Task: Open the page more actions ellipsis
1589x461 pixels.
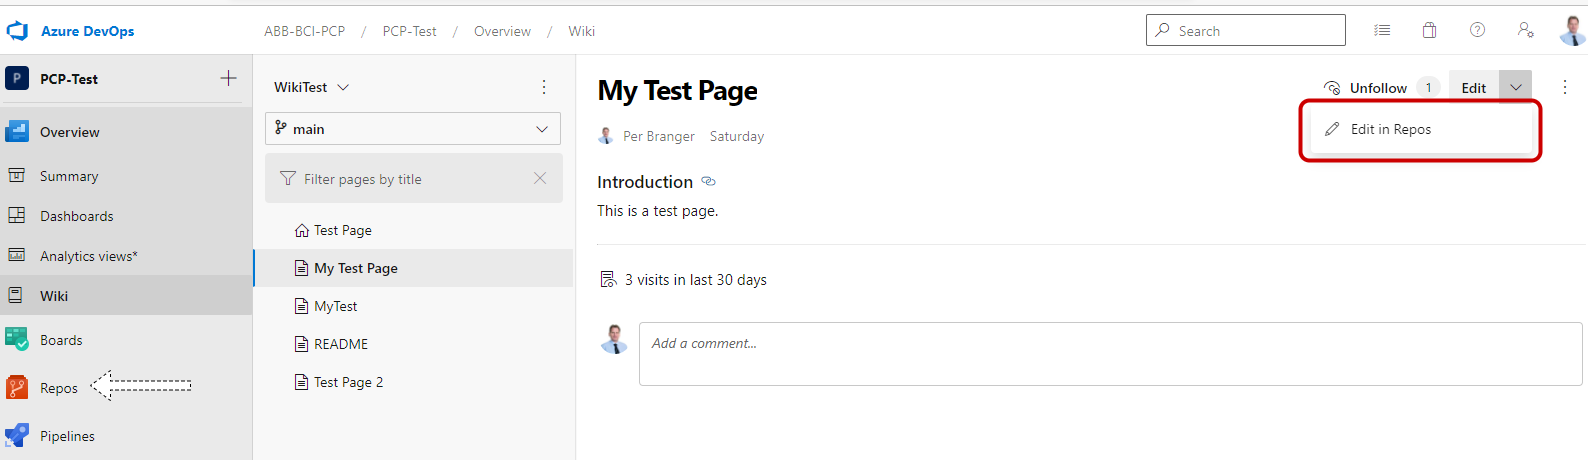Action: pos(1565,87)
